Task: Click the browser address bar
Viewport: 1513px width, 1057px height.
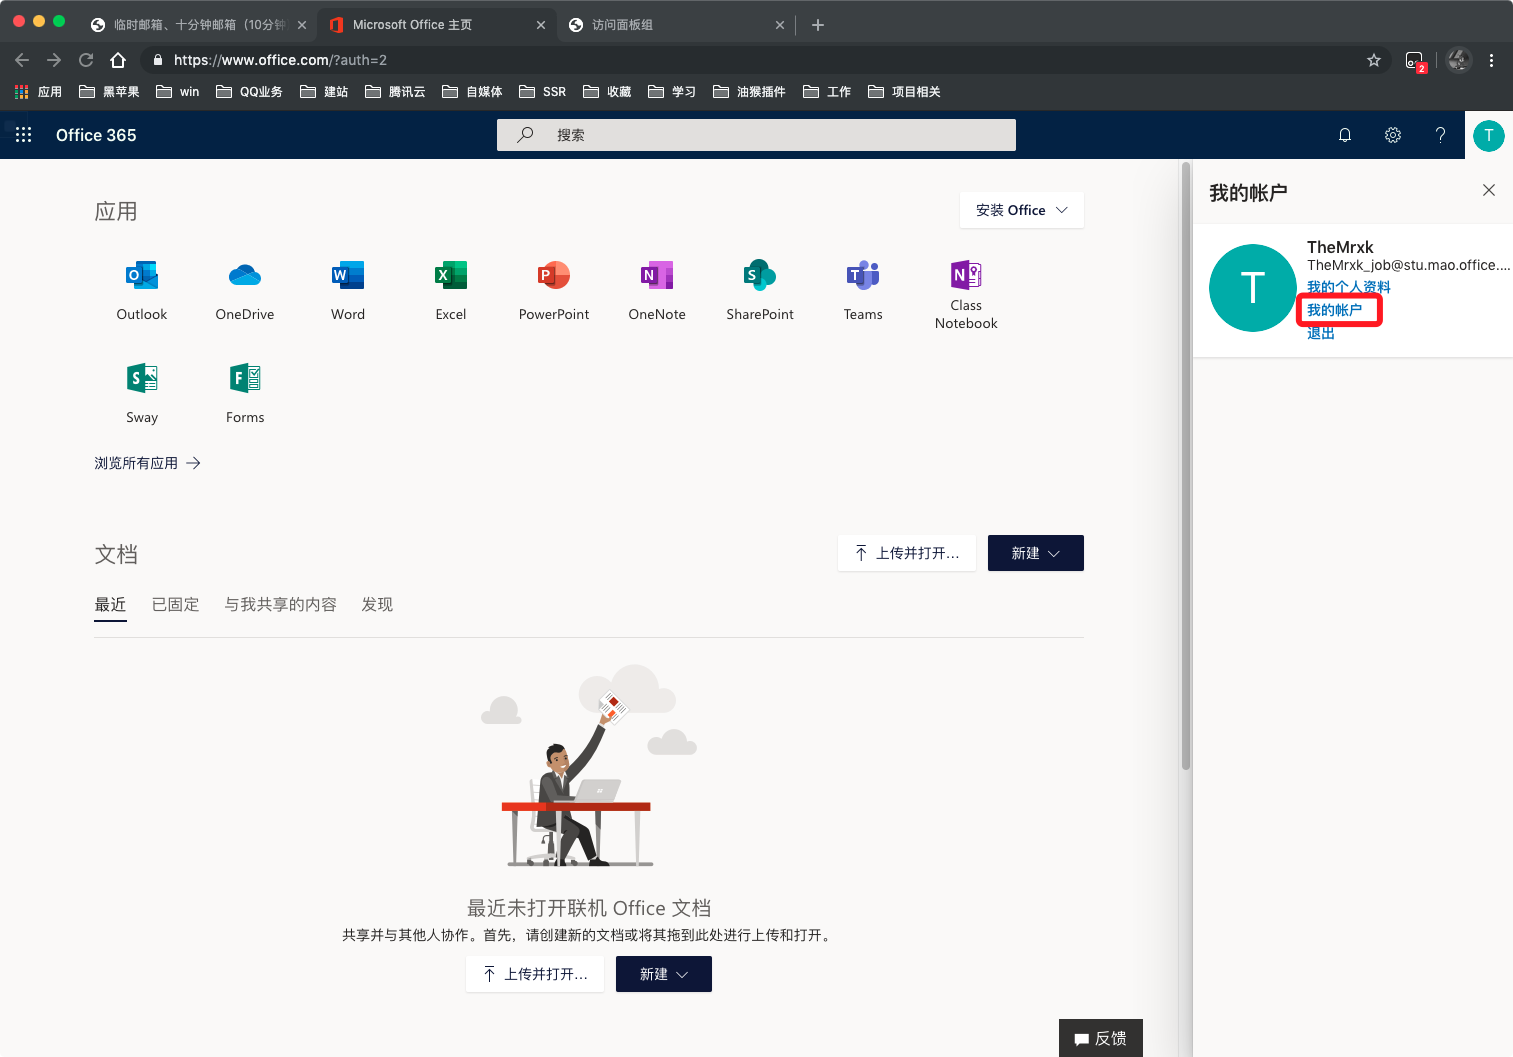Action: [x=765, y=60]
